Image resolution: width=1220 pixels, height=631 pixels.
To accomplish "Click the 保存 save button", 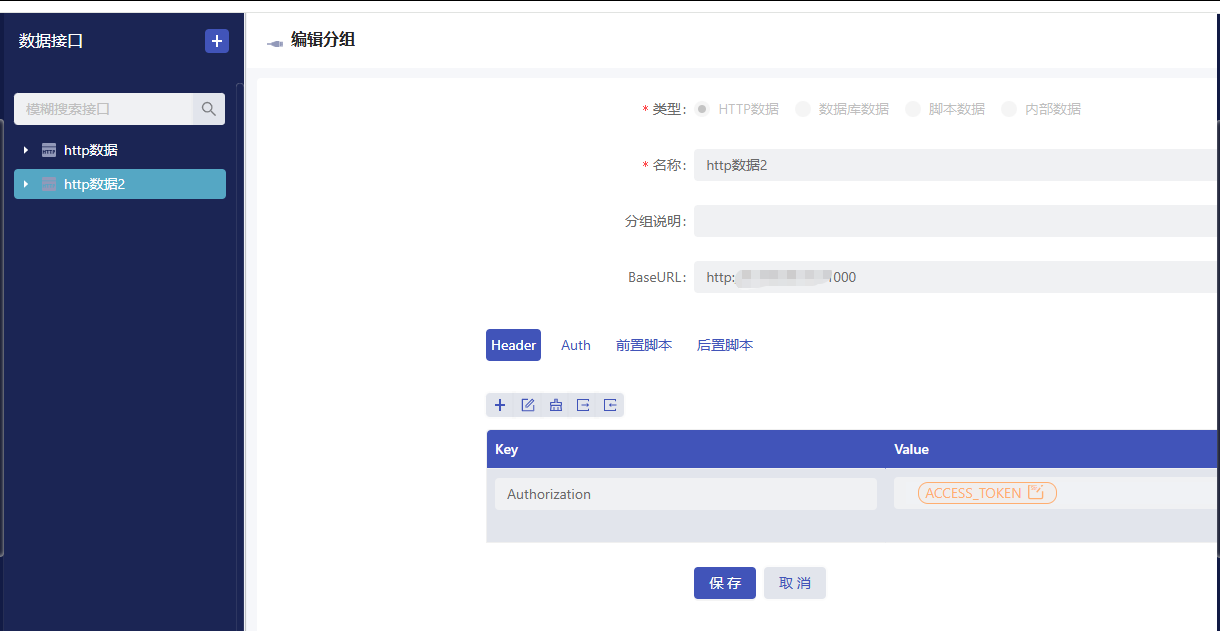I will pos(724,583).
